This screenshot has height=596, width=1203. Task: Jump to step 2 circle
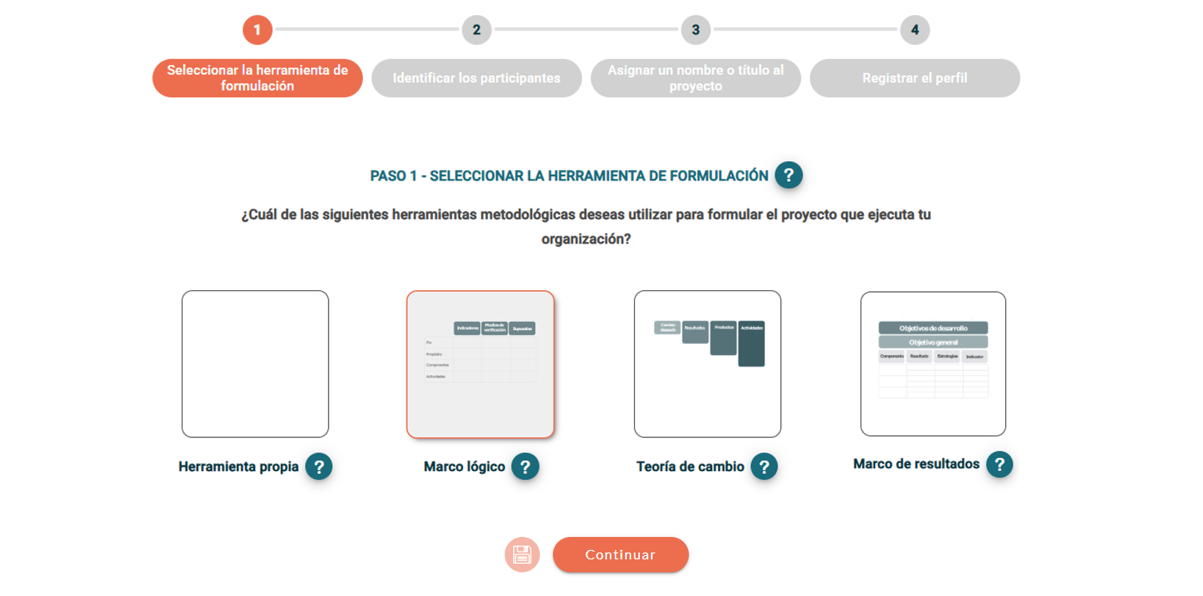476,30
